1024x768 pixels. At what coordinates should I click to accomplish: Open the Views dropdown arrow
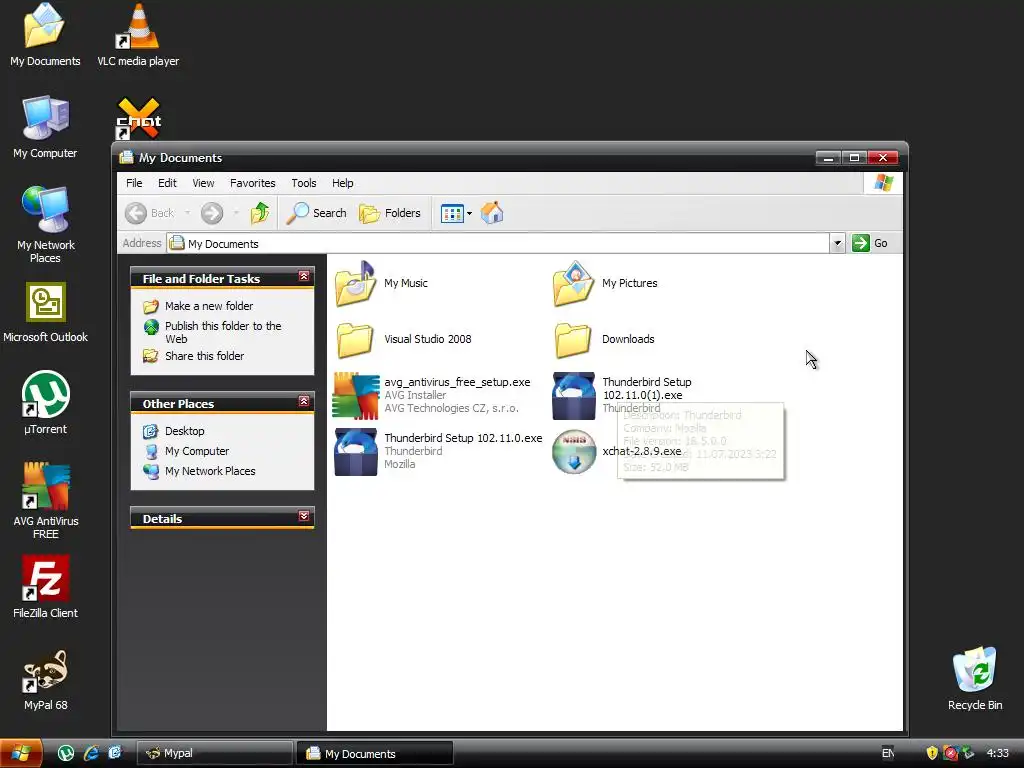pyautogui.click(x=470, y=214)
